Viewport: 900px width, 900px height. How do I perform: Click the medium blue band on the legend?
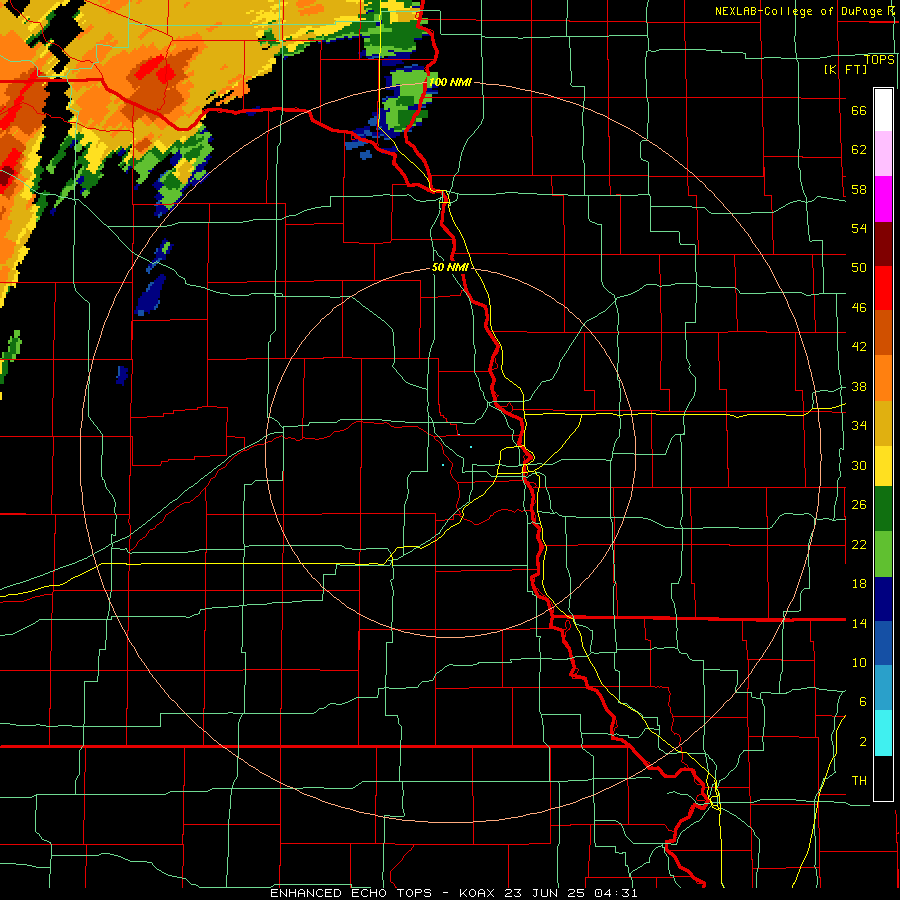click(883, 643)
